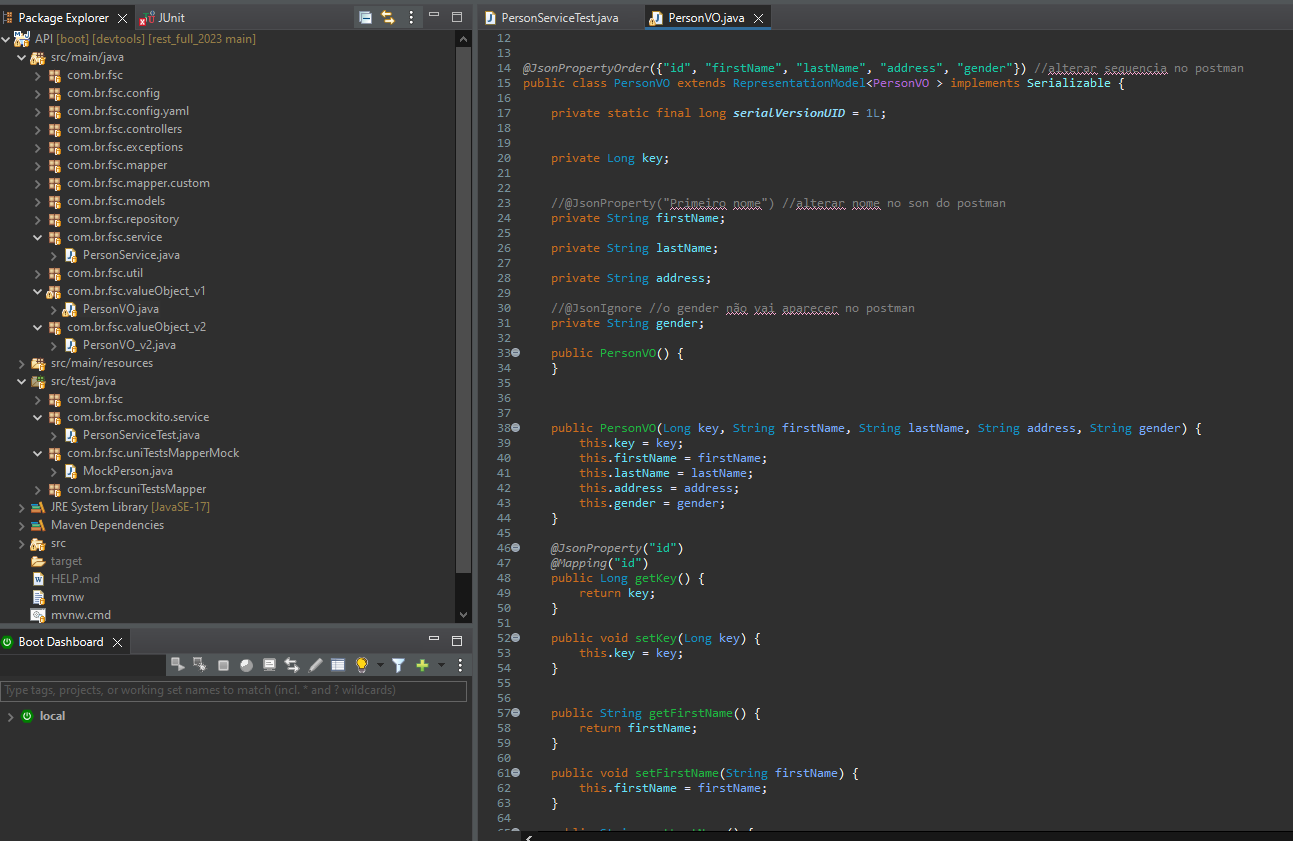Screen dimensions: 1293x841
Task: Click the Boot Dashboard open console icon
Action: (269, 665)
